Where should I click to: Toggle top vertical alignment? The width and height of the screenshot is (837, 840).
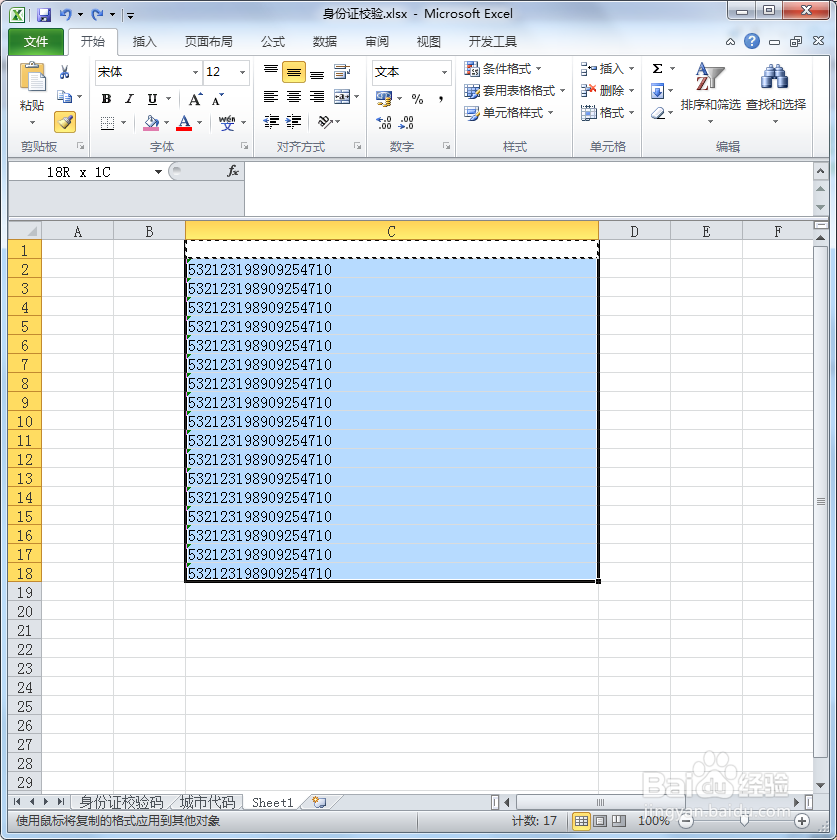[271, 72]
